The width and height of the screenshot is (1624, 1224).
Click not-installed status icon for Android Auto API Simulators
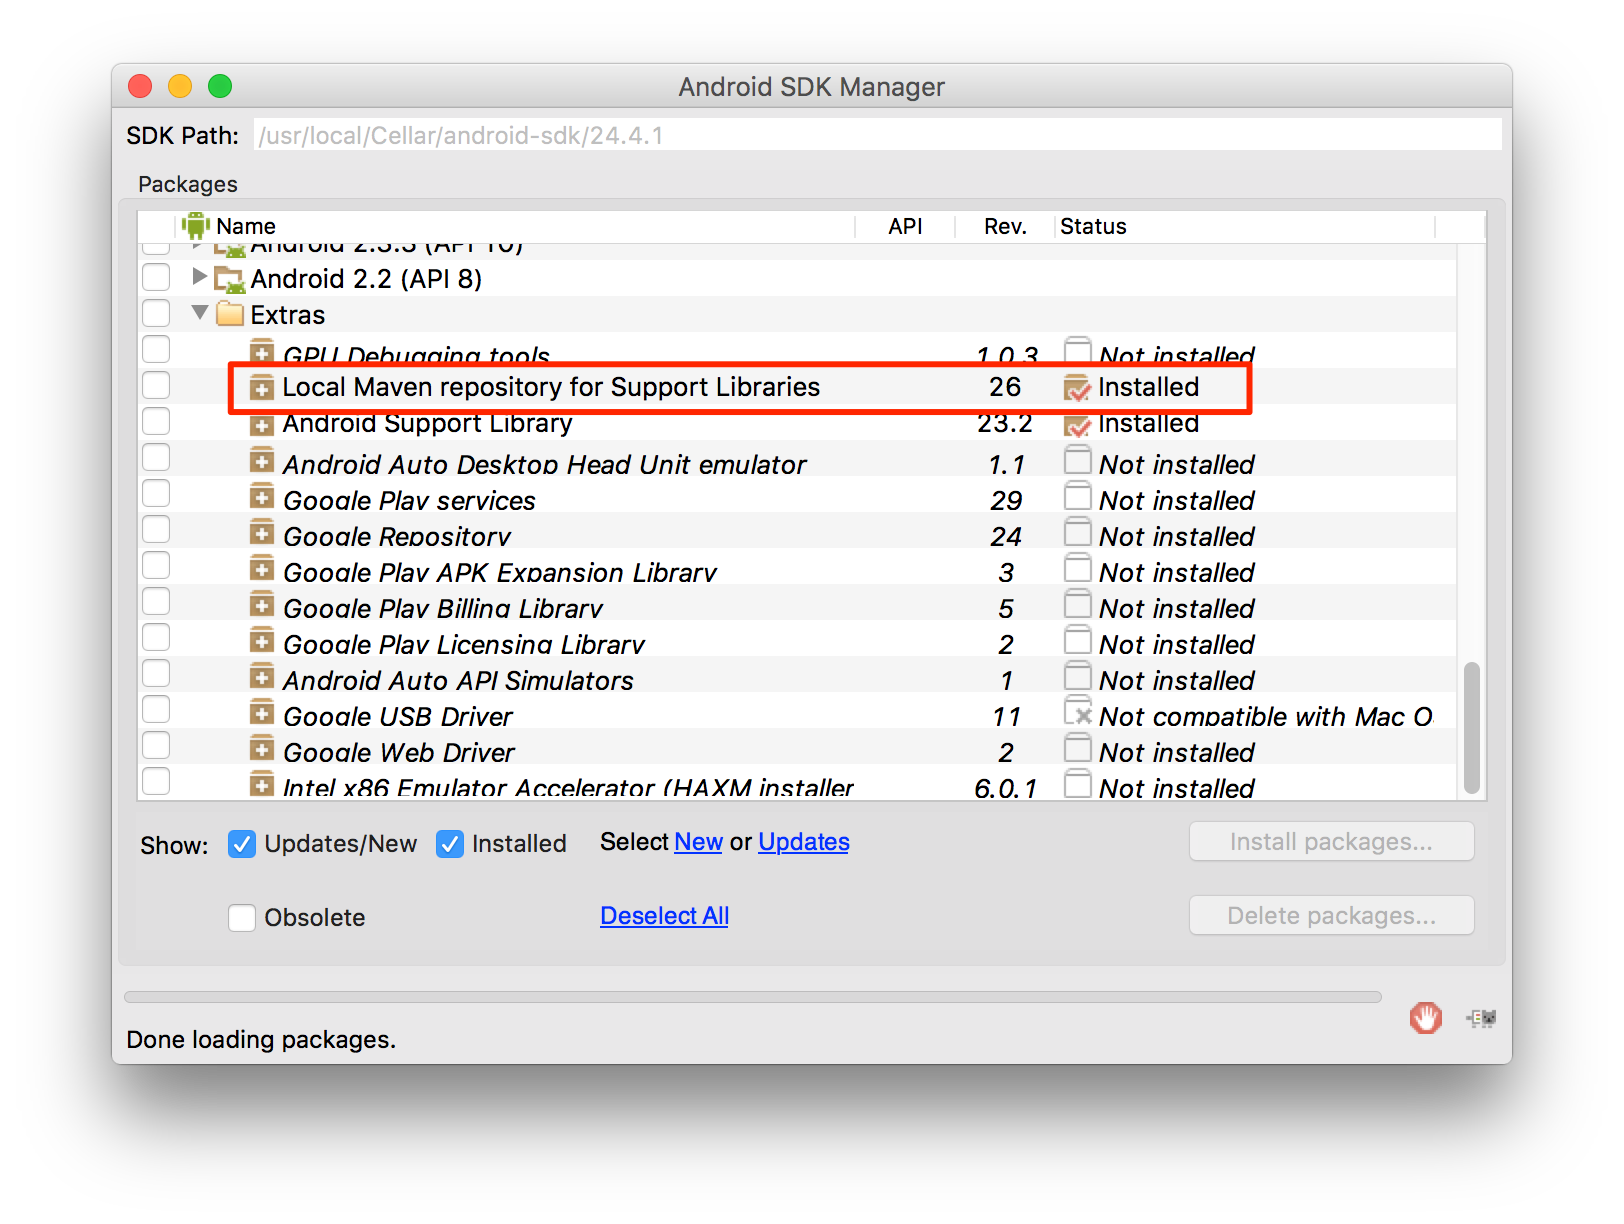[x=1077, y=676]
